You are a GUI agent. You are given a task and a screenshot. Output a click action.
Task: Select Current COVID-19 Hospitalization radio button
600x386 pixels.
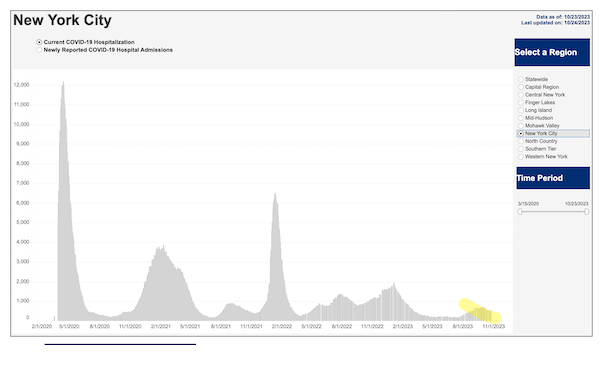point(39,42)
